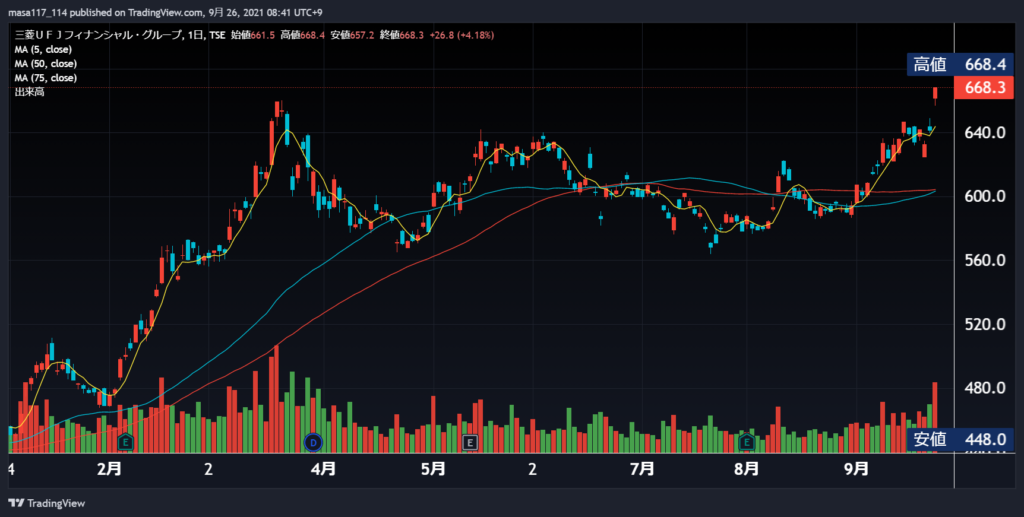Select the MA (5, close) indicator legend

[43, 50]
